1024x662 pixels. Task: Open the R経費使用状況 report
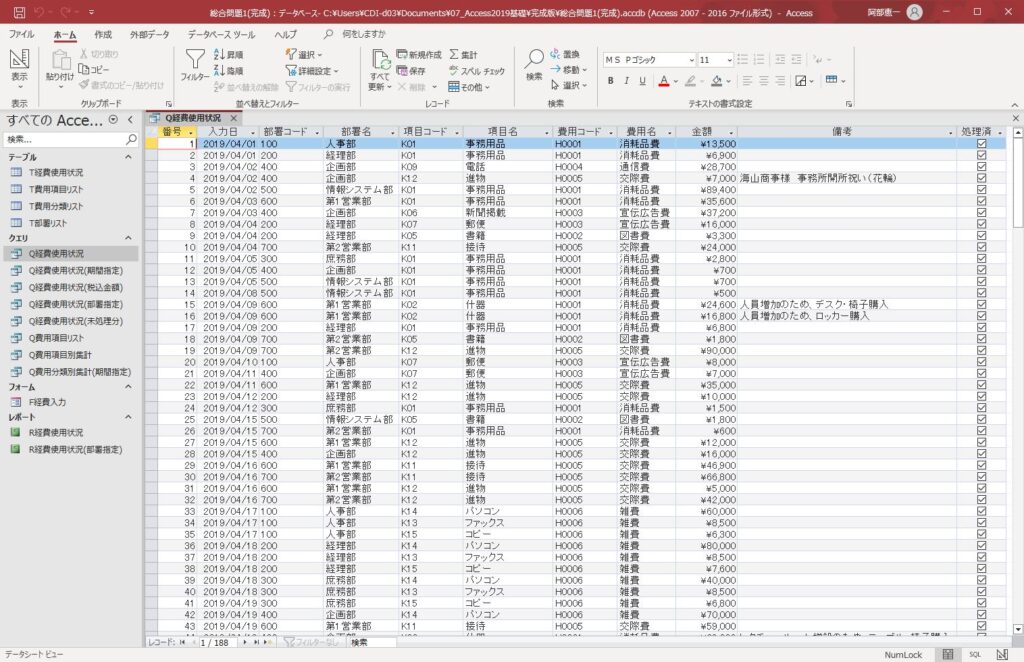56,433
